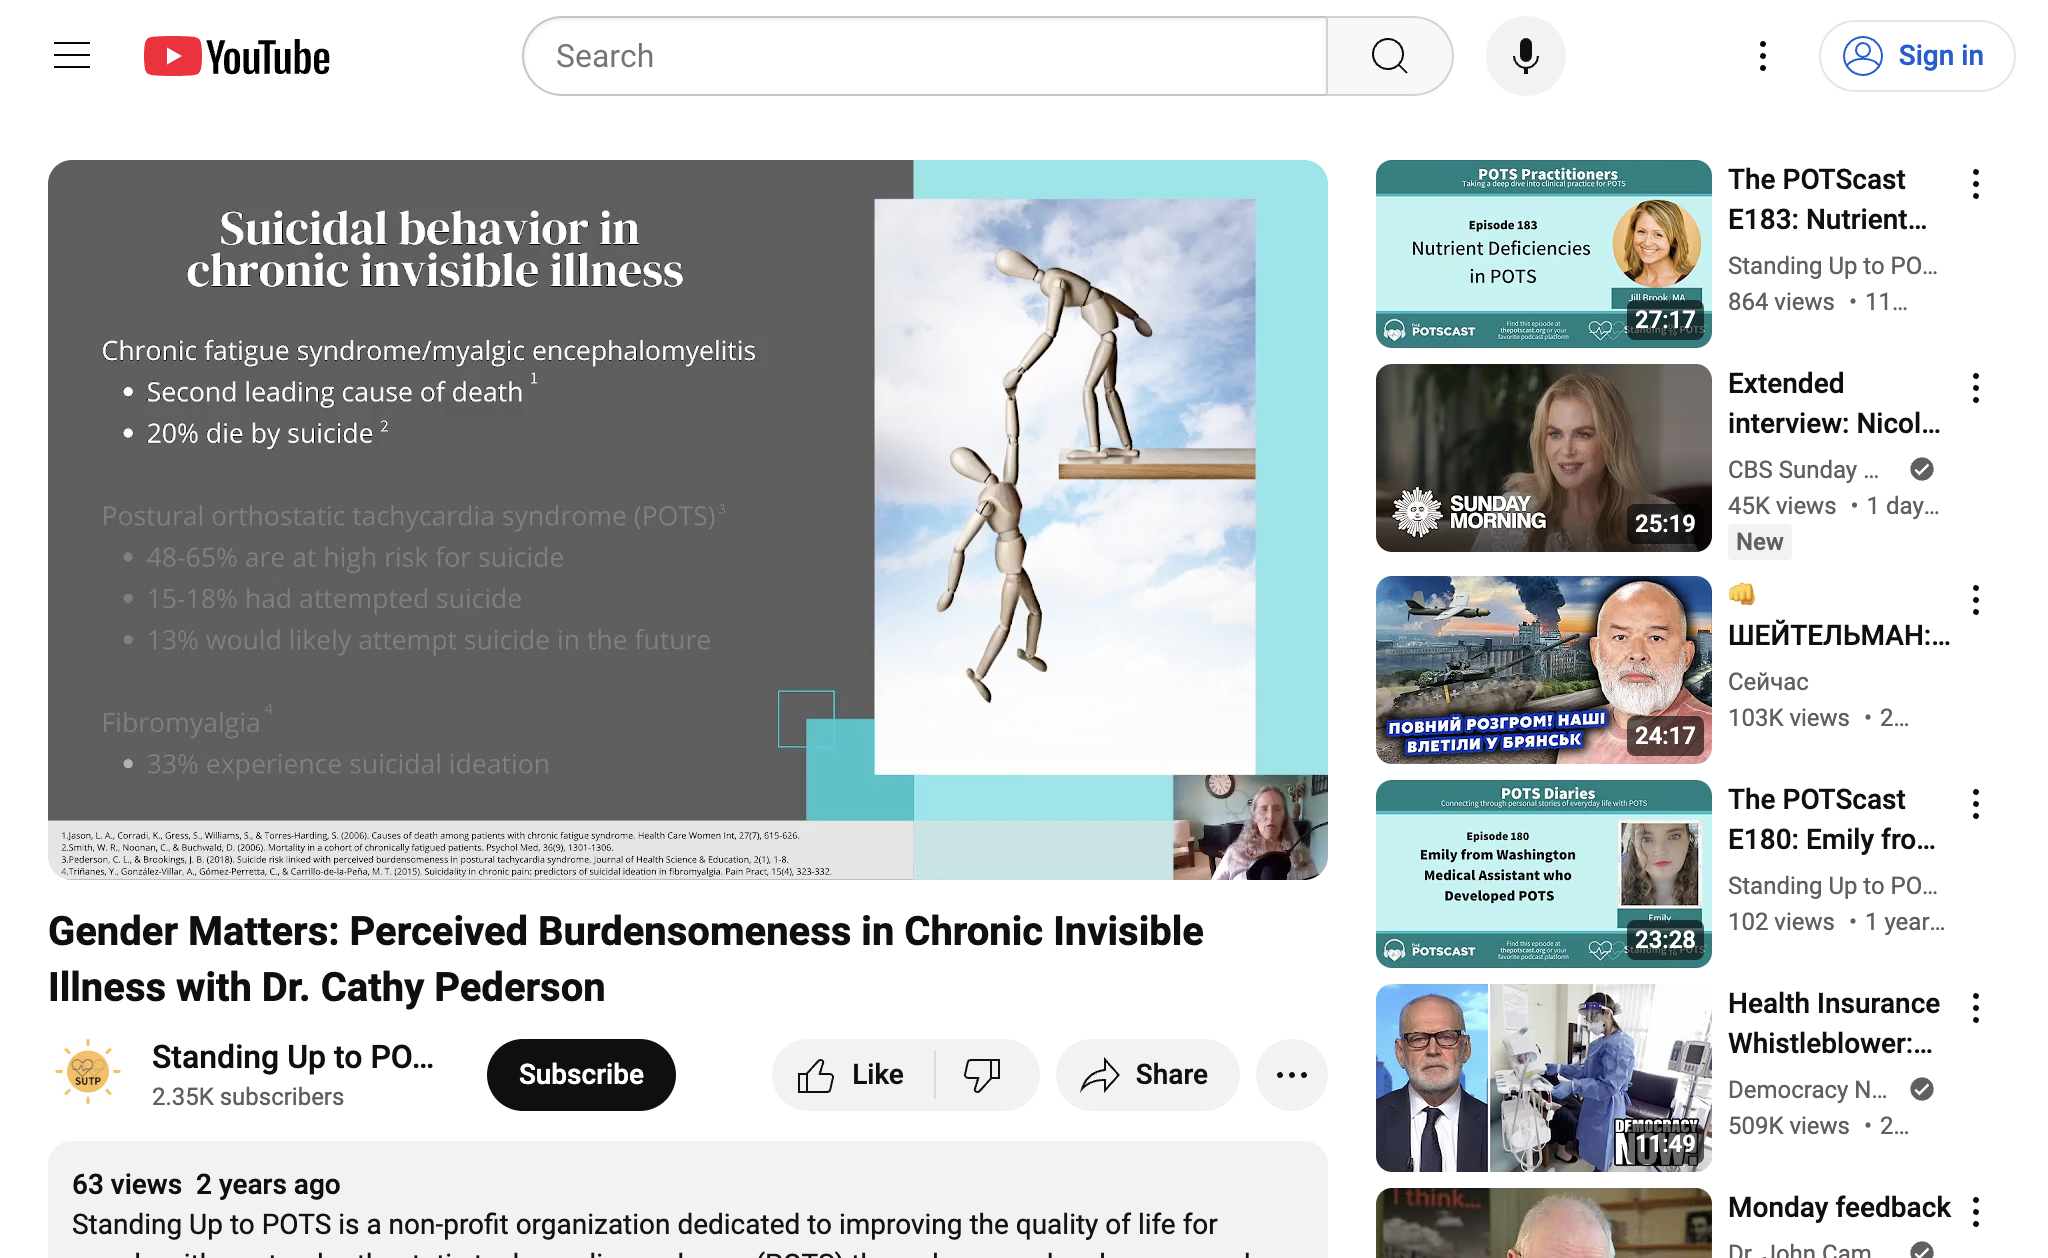Click the '63 views 2 years ago' text
This screenshot has height=1258, width=2048.
206,1184
